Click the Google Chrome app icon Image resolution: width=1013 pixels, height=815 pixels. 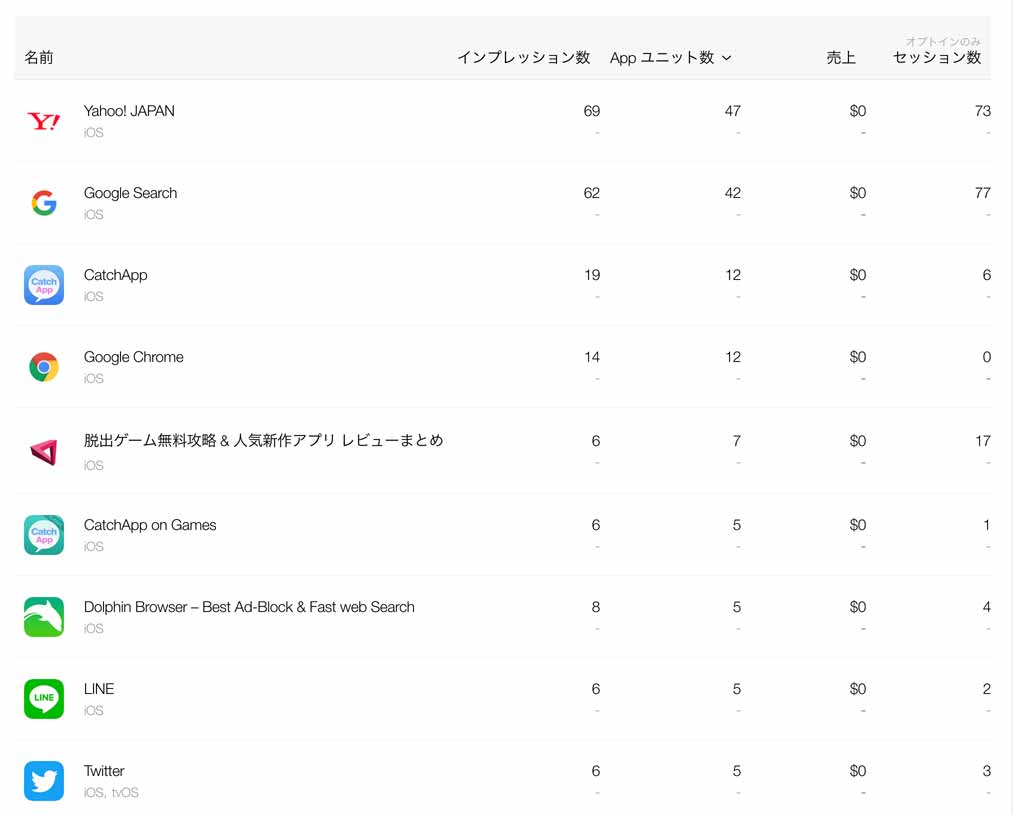44,367
